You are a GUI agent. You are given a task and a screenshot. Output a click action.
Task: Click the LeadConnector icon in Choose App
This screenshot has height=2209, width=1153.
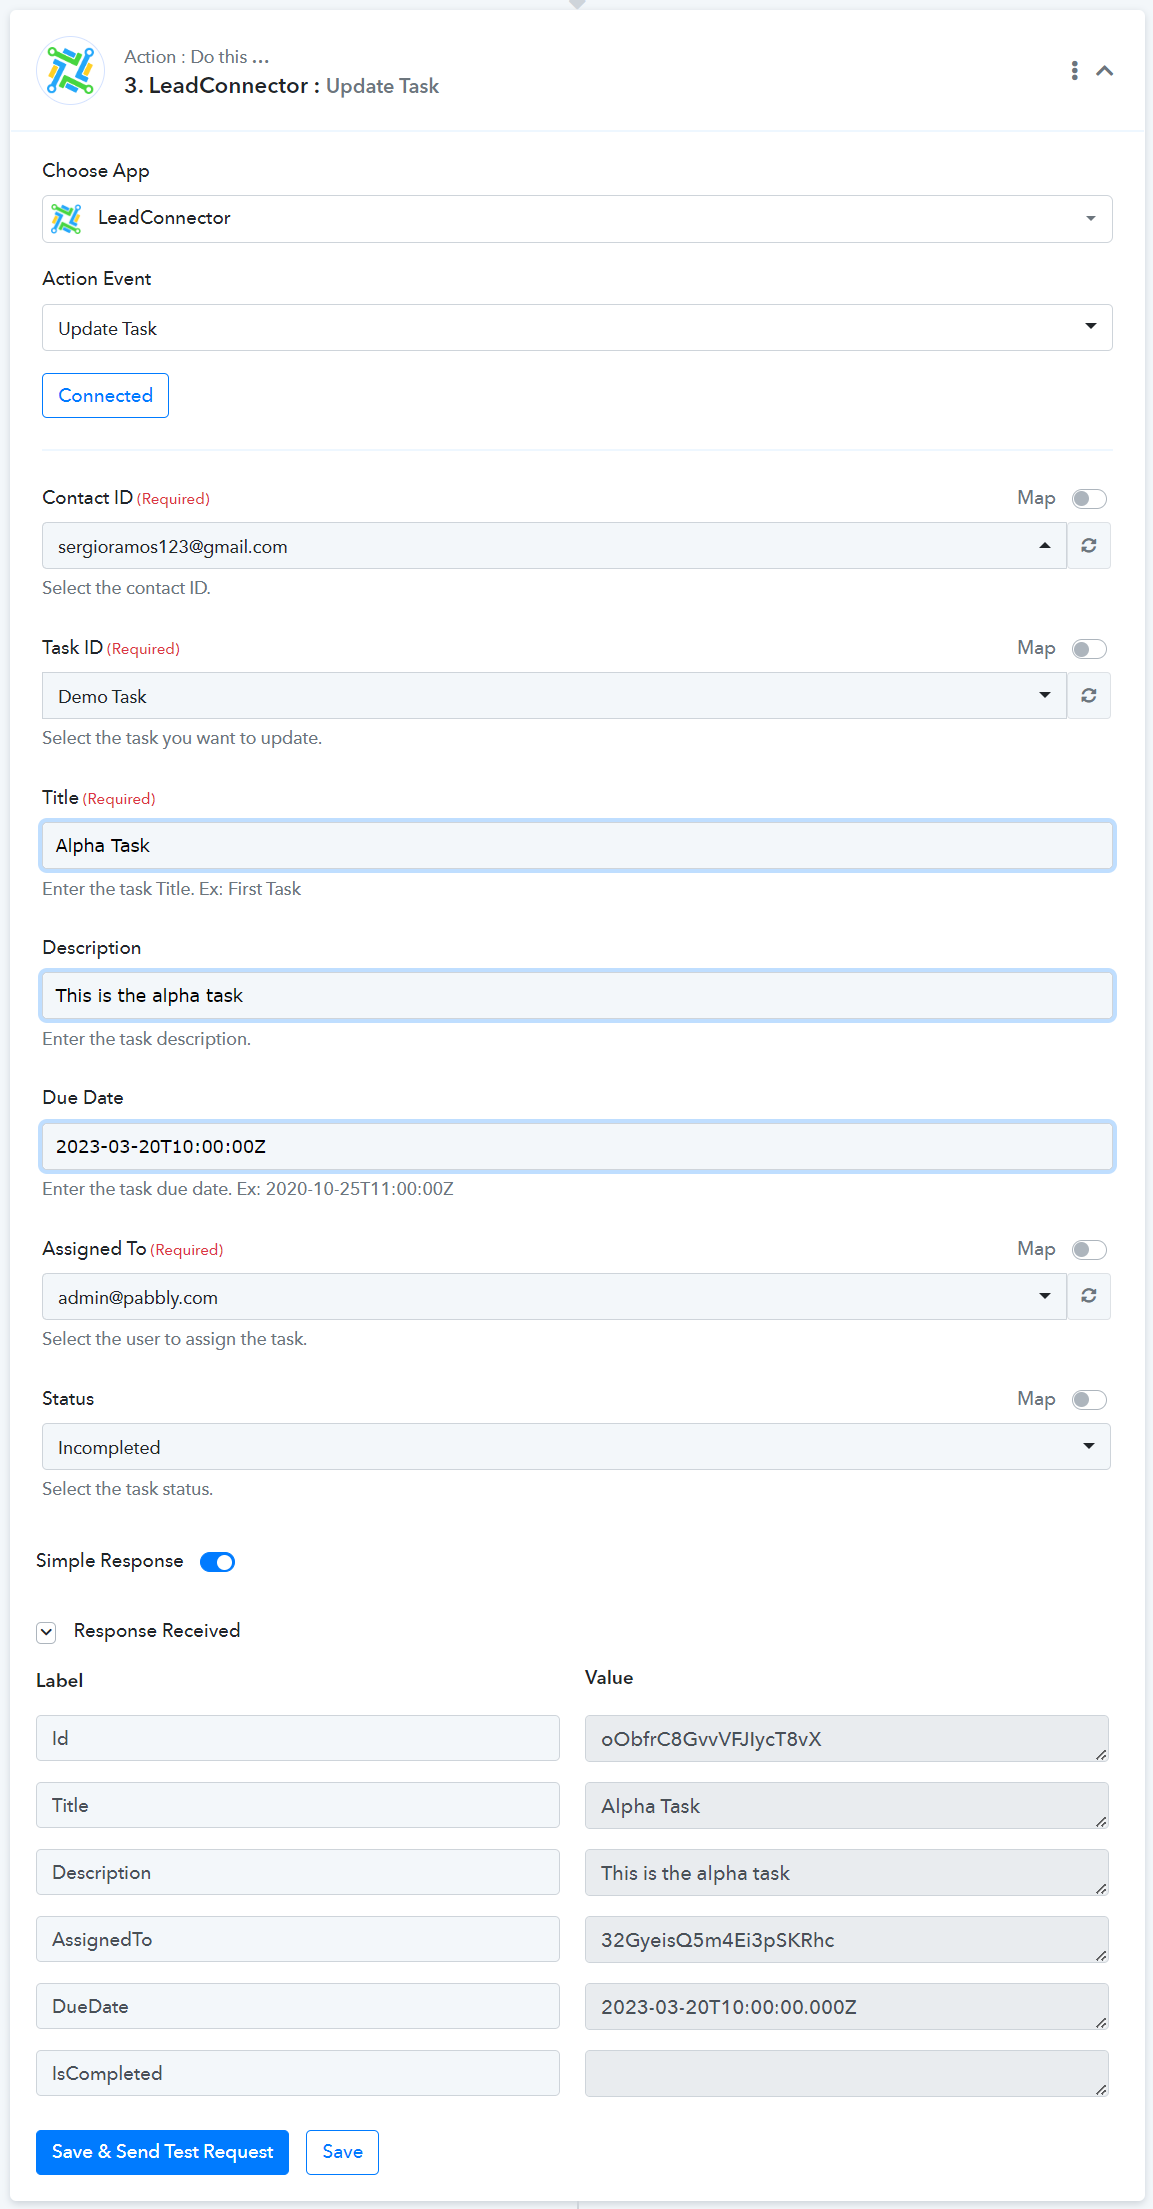click(66, 218)
